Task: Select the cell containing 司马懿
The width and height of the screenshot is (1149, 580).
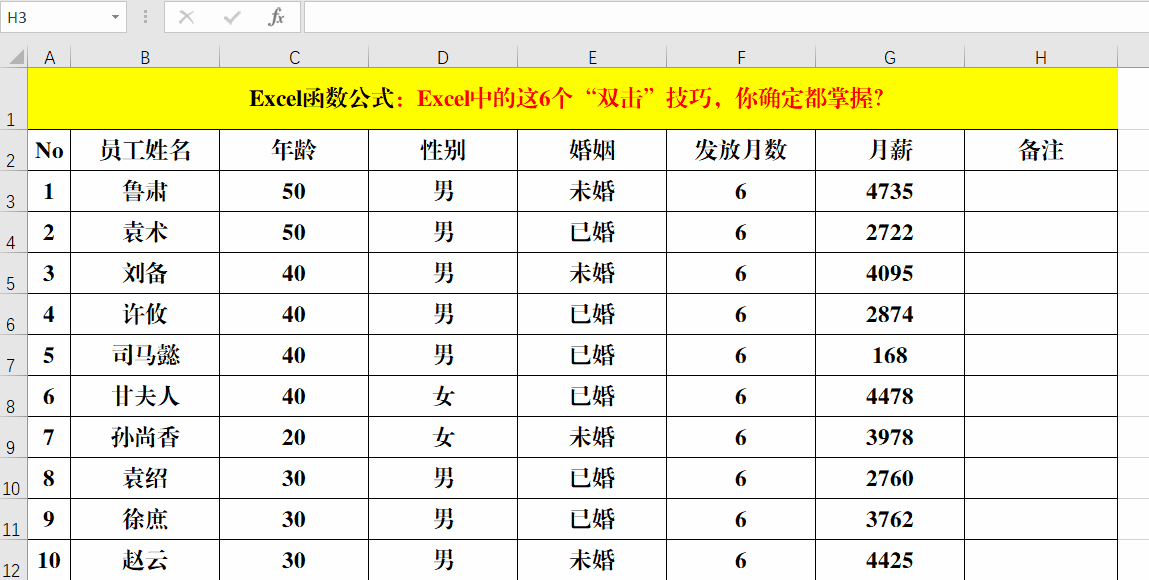Action: (145, 356)
